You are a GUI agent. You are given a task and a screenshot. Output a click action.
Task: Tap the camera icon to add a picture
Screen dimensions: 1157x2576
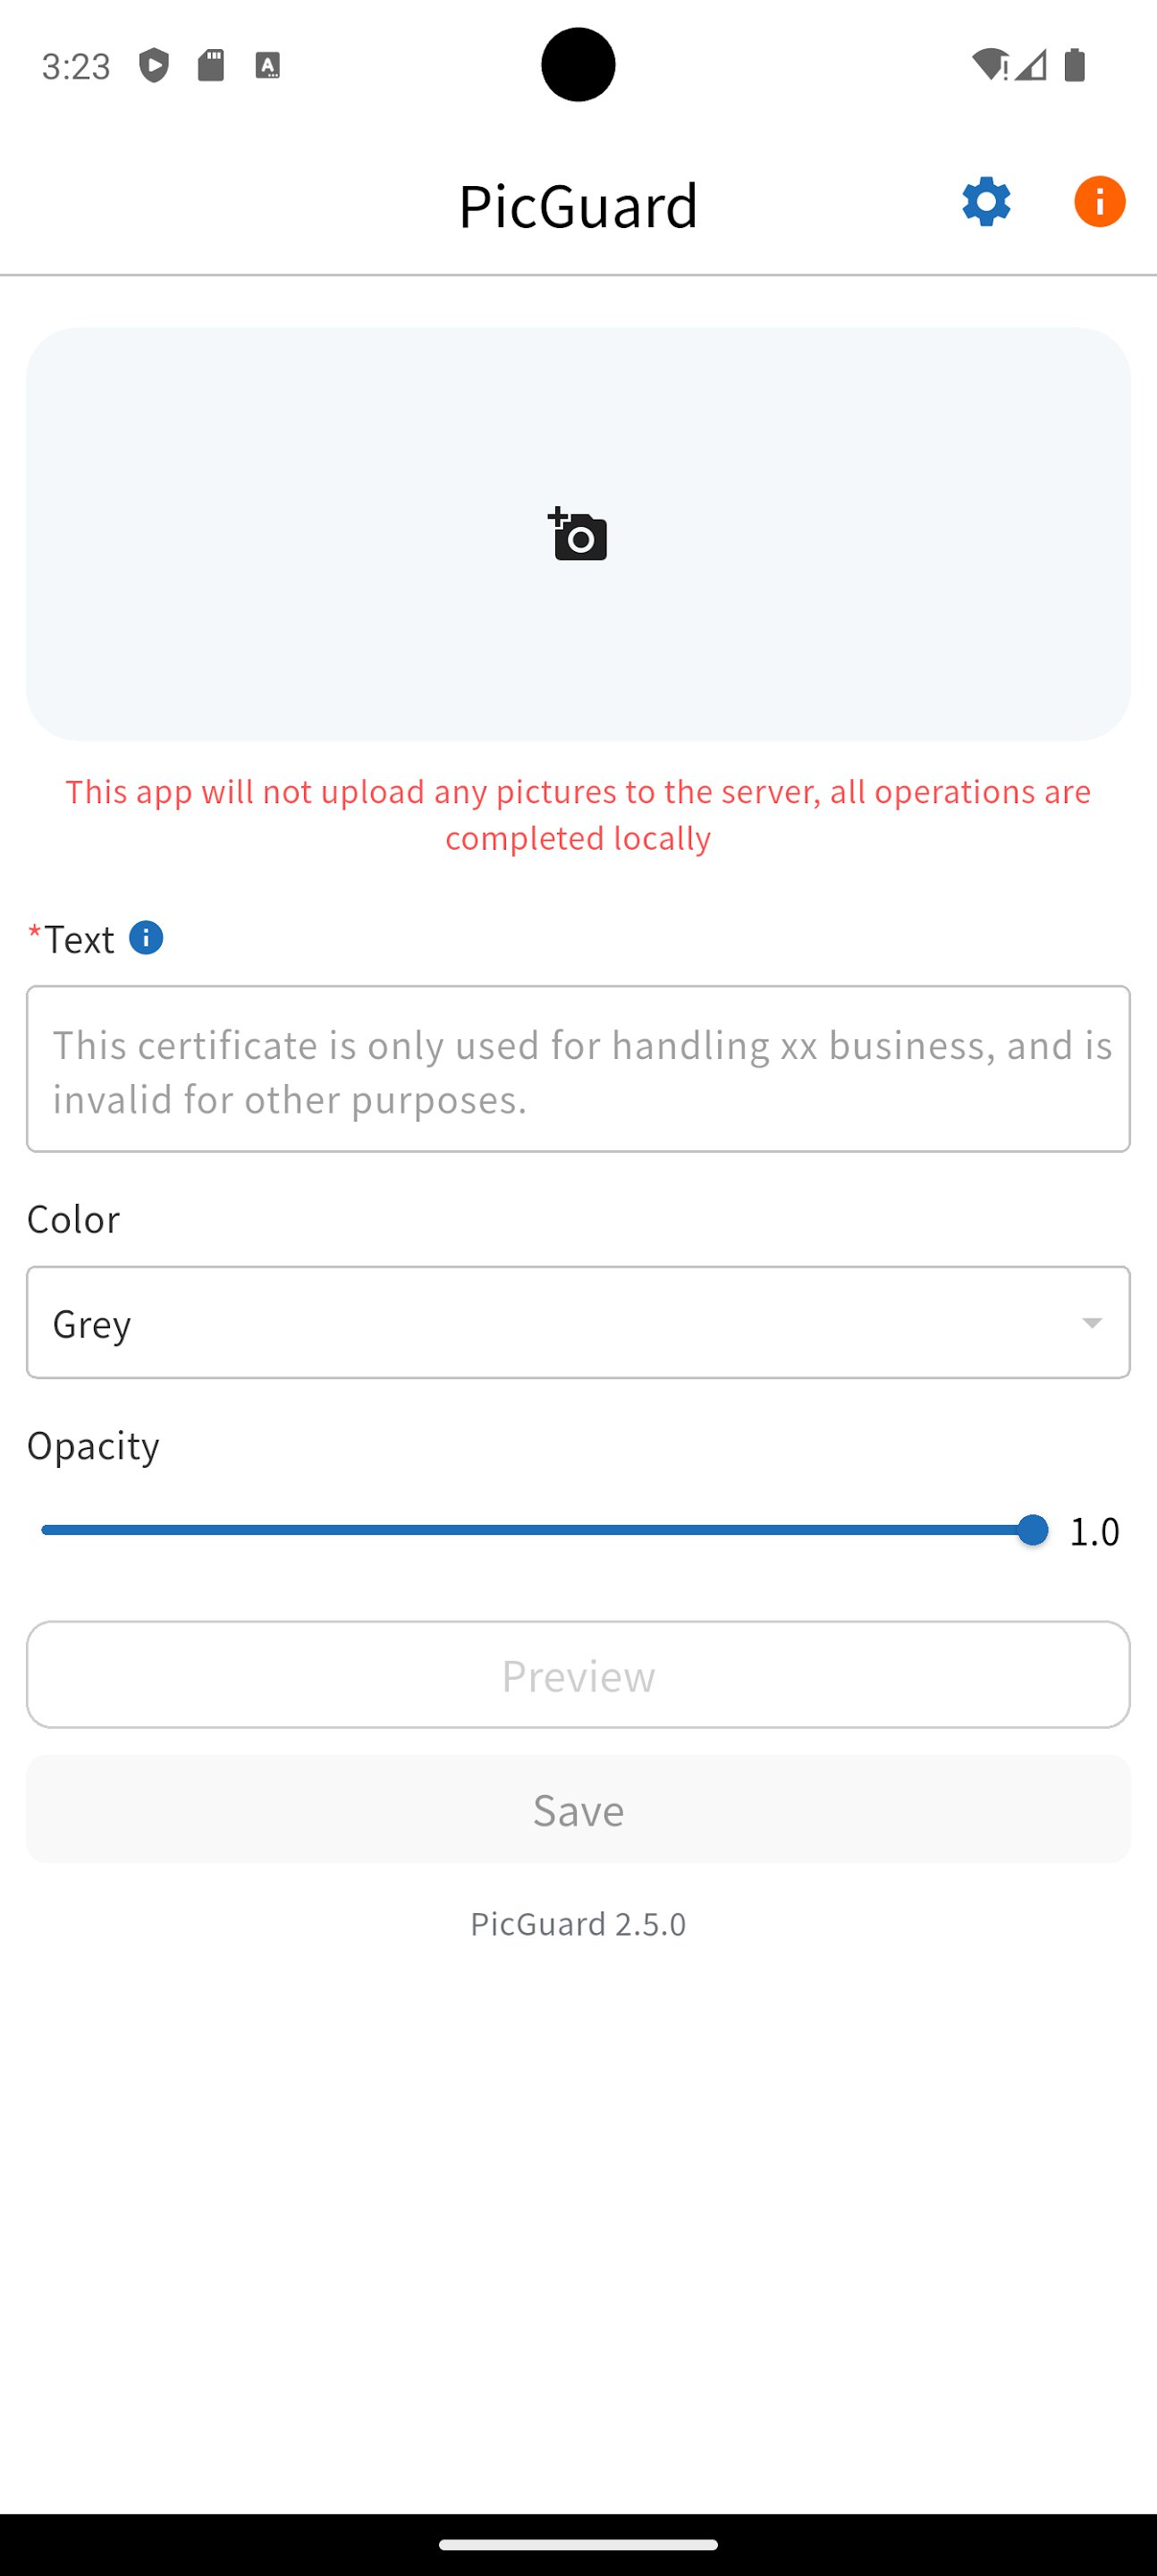coord(578,535)
